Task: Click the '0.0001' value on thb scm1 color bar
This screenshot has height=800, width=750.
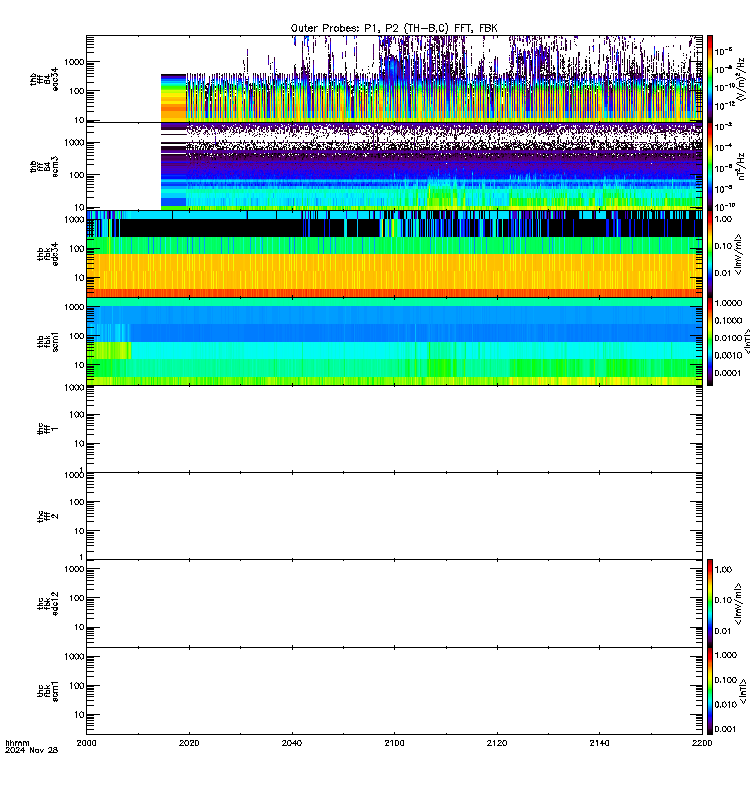Action: (x=728, y=373)
